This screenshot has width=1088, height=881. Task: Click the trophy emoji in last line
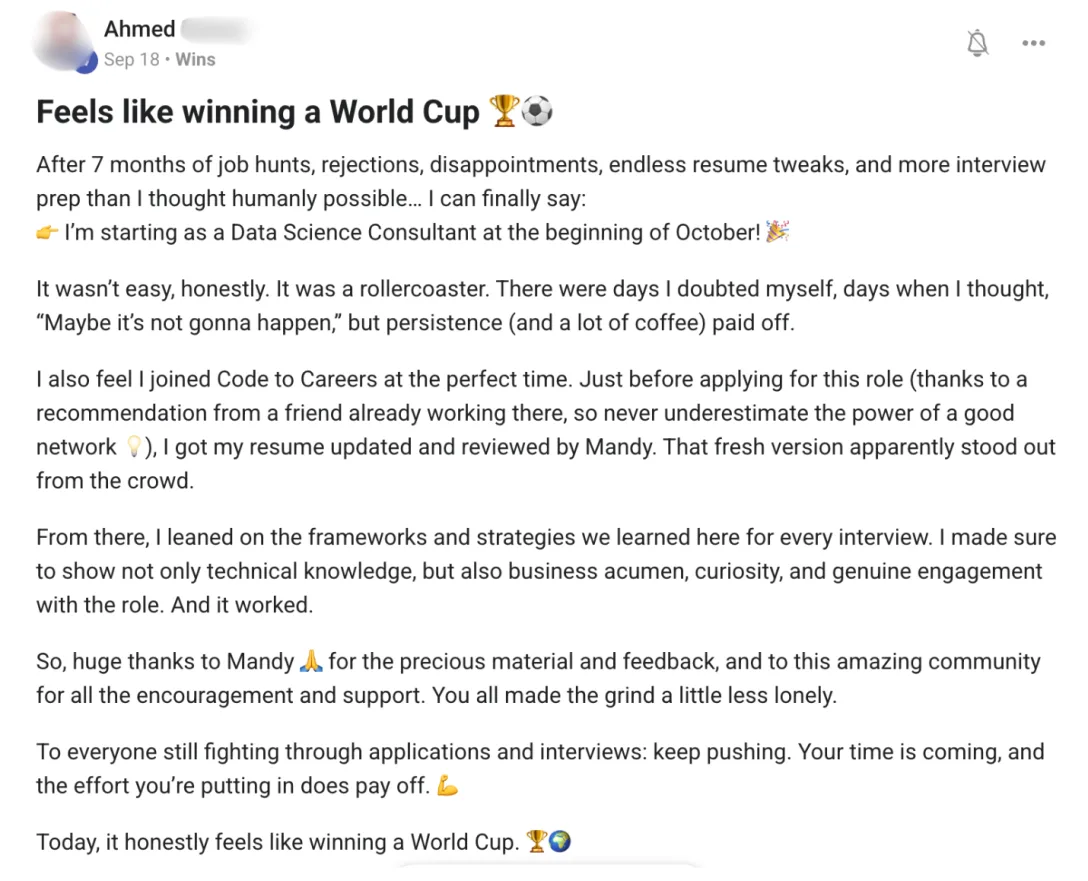click(x=536, y=841)
